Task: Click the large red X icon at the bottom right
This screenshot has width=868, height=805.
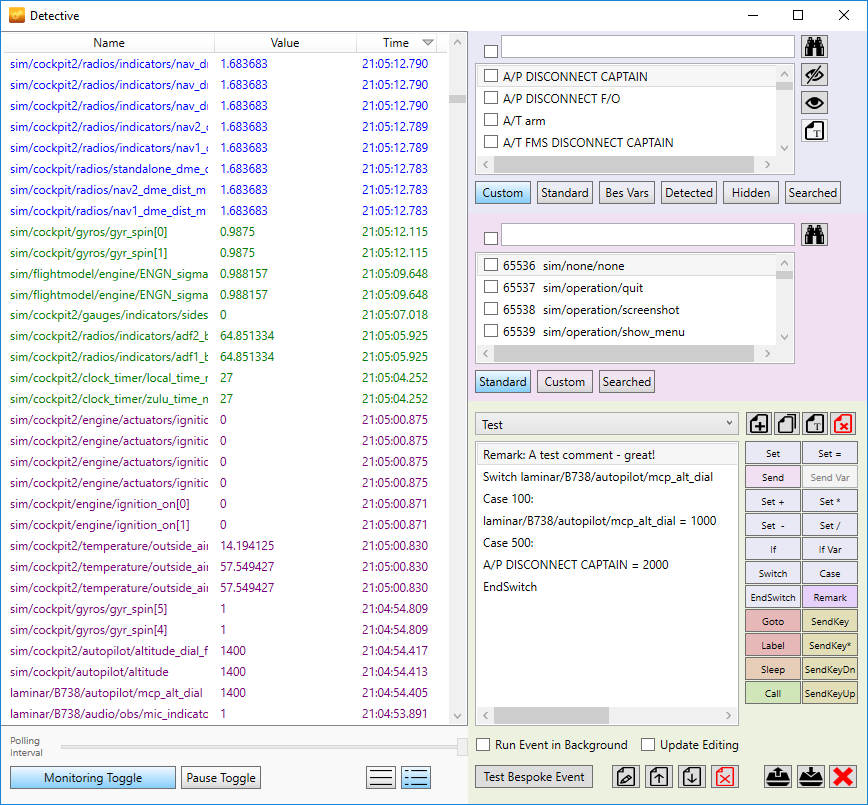Action: (x=843, y=777)
